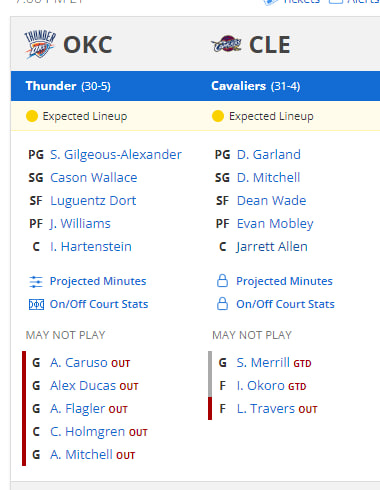This screenshot has width=380, height=490.
Task: Open S. Merrill game-time decision player link
Action: point(263,363)
